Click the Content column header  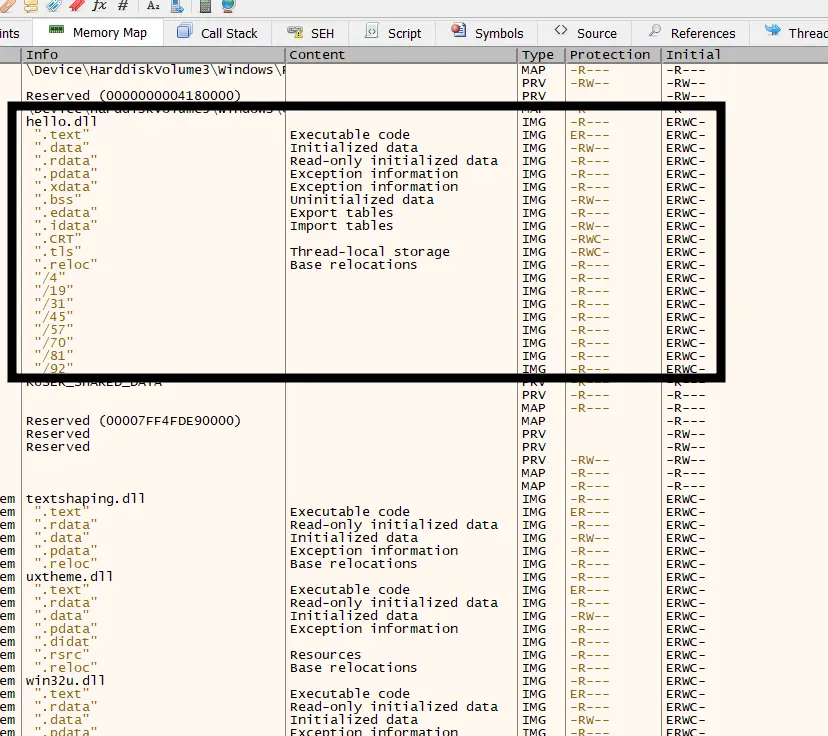317,55
